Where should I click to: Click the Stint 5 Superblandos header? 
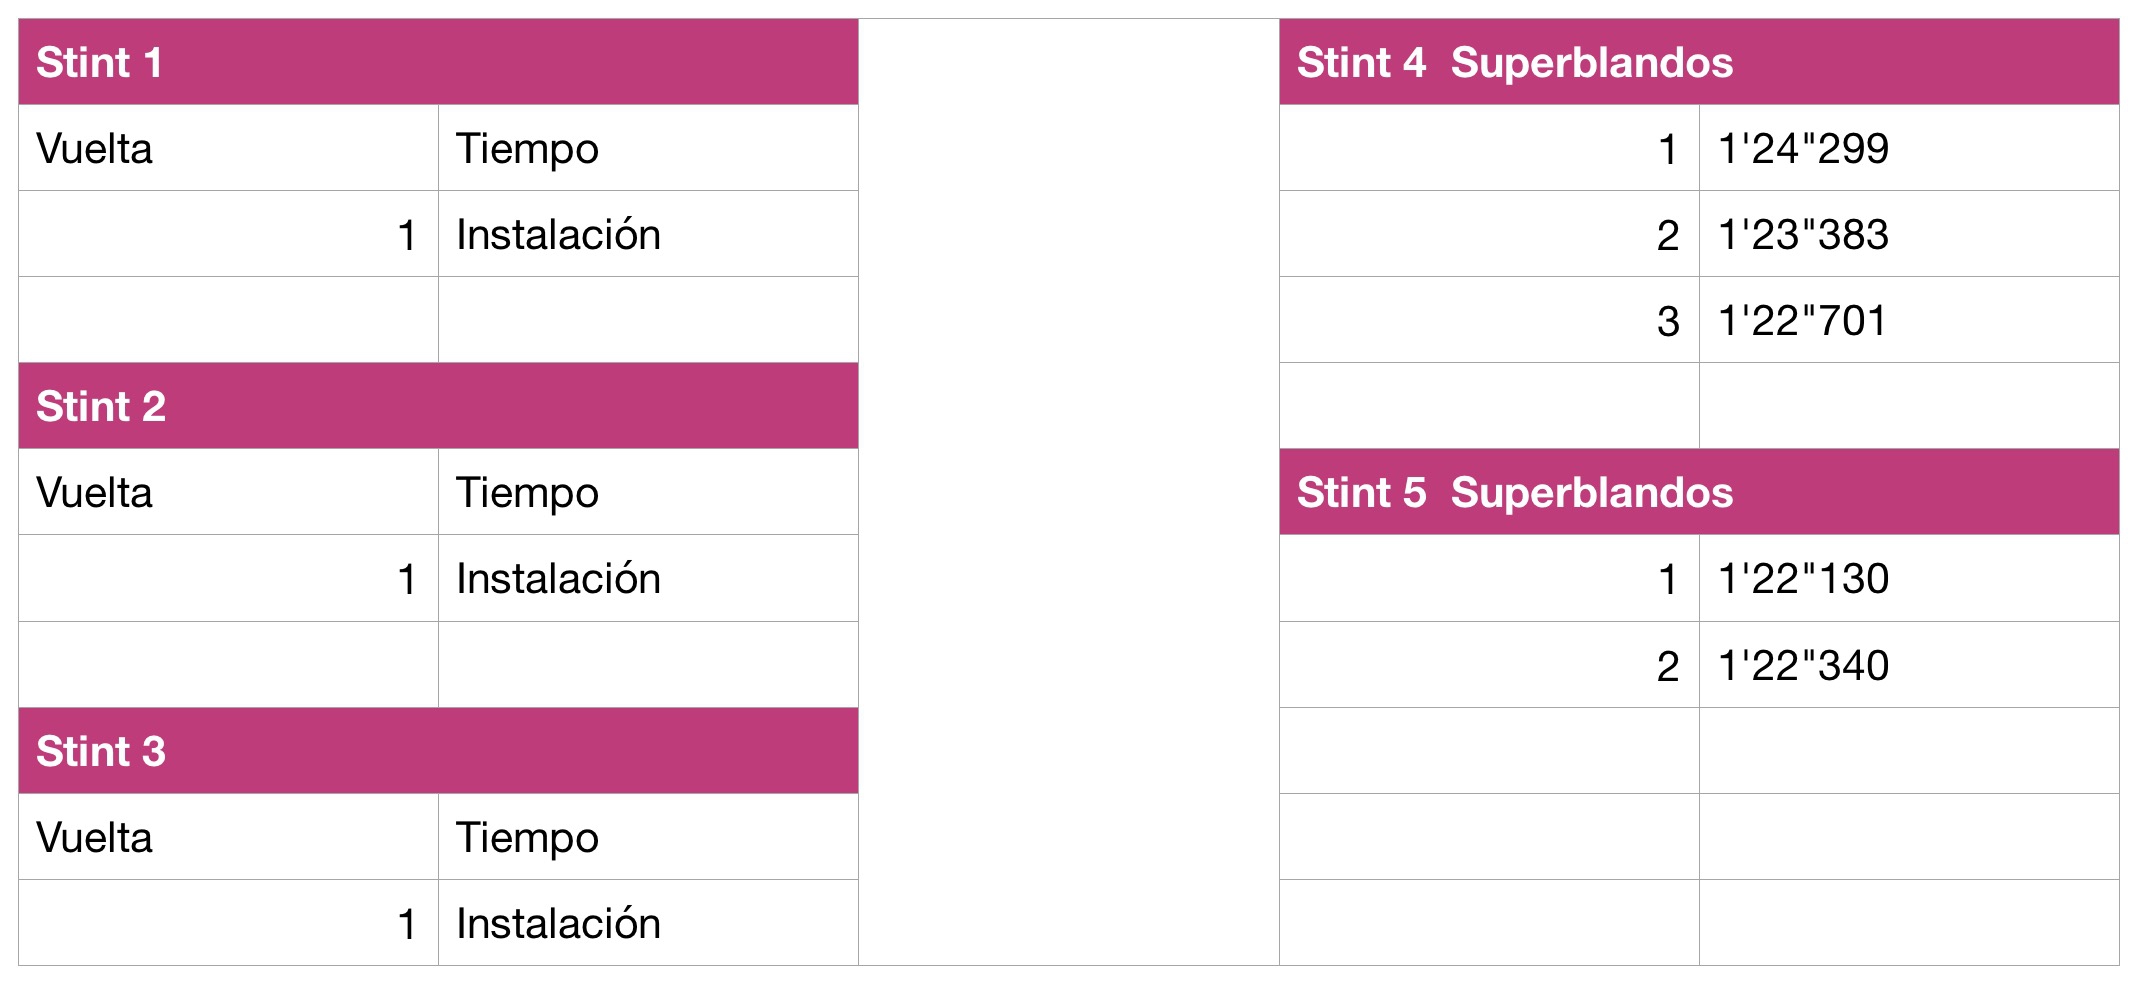tap(1698, 492)
